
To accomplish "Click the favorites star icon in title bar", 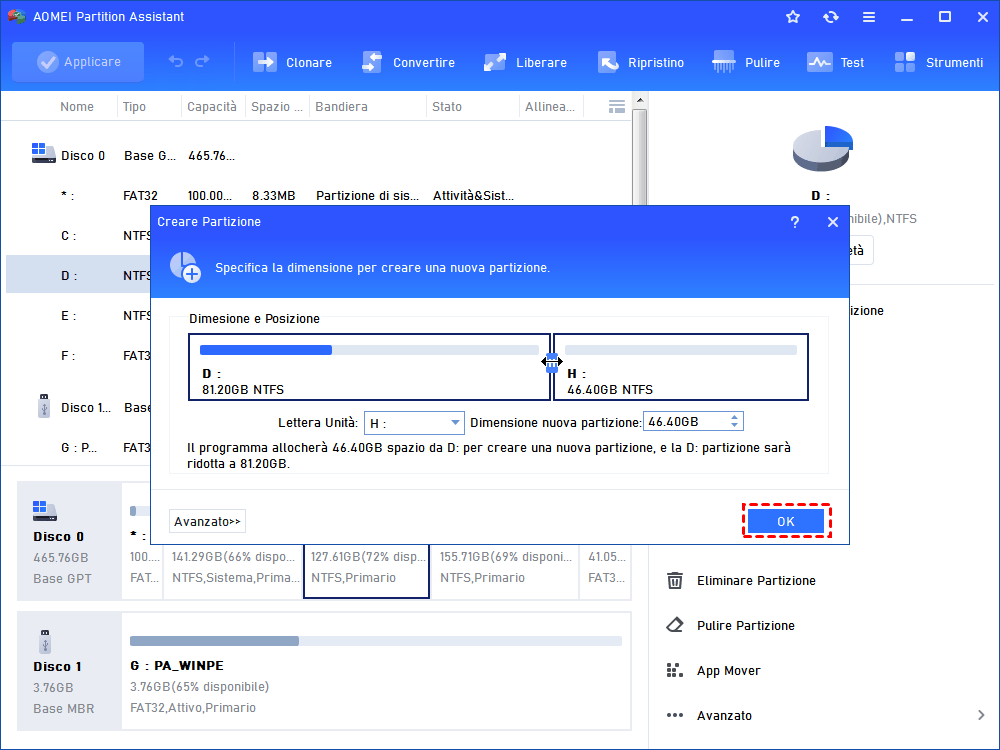I will pyautogui.click(x=793, y=17).
